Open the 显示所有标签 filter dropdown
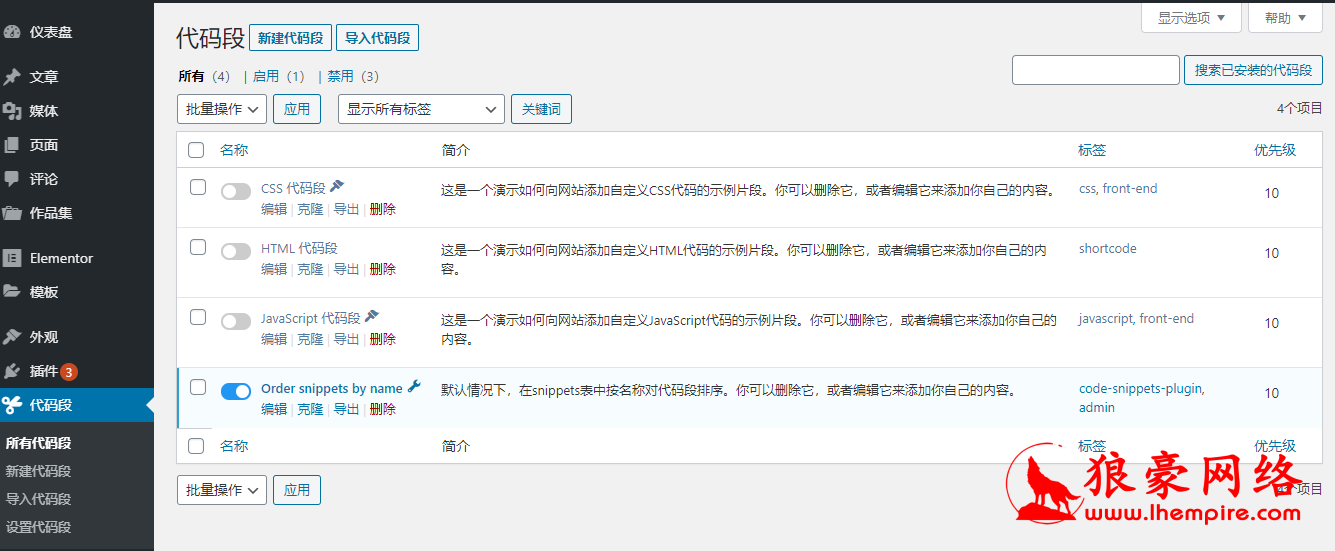 pyautogui.click(x=422, y=109)
